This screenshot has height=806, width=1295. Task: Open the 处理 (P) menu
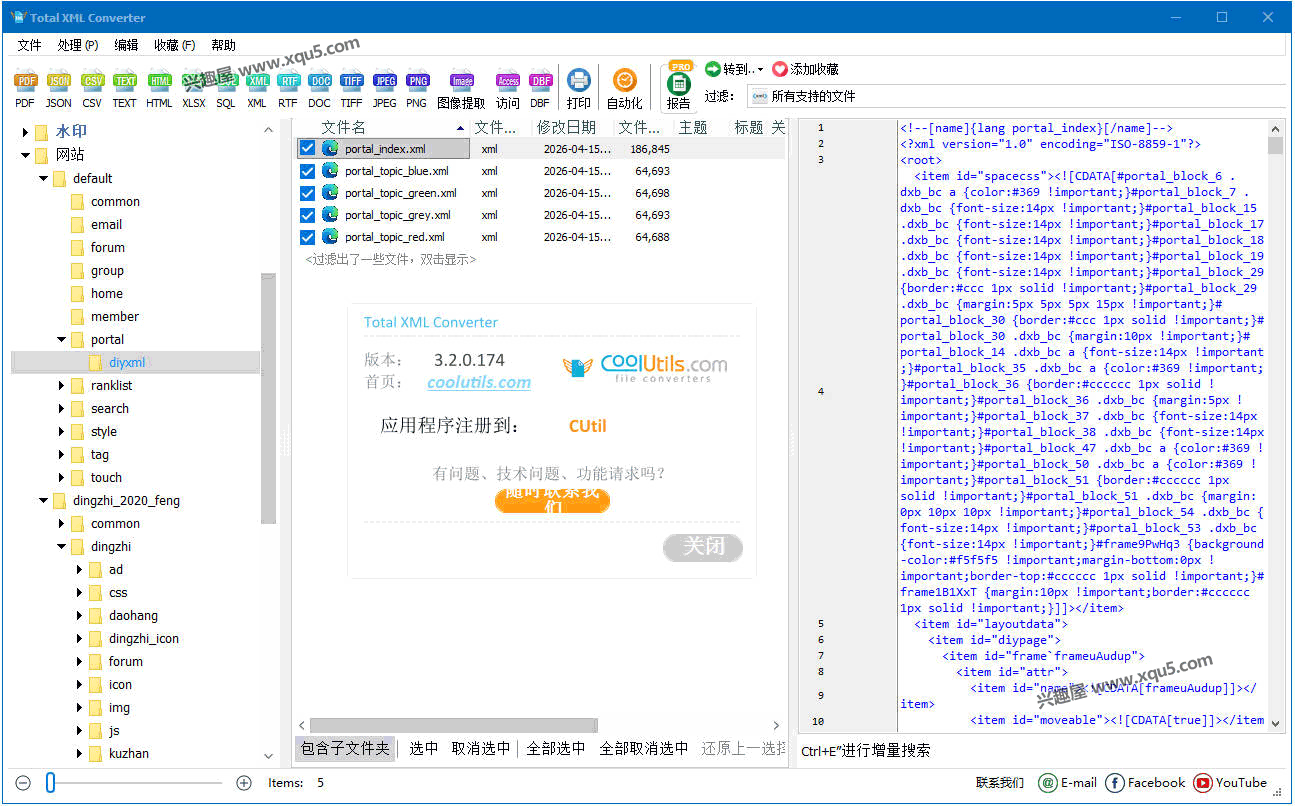point(77,45)
